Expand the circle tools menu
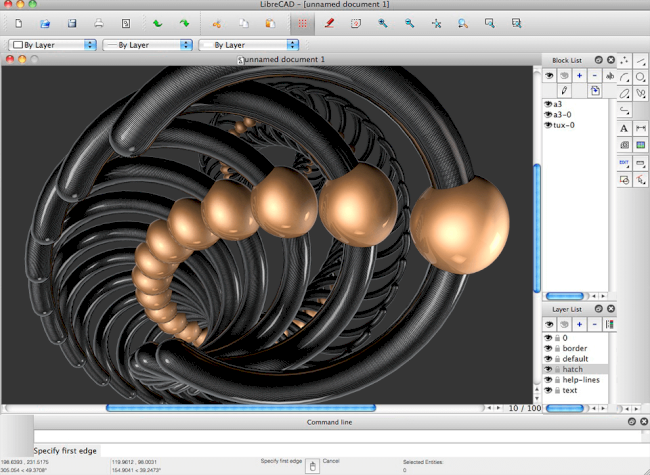The width and height of the screenshot is (650, 475). pos(640,78)
